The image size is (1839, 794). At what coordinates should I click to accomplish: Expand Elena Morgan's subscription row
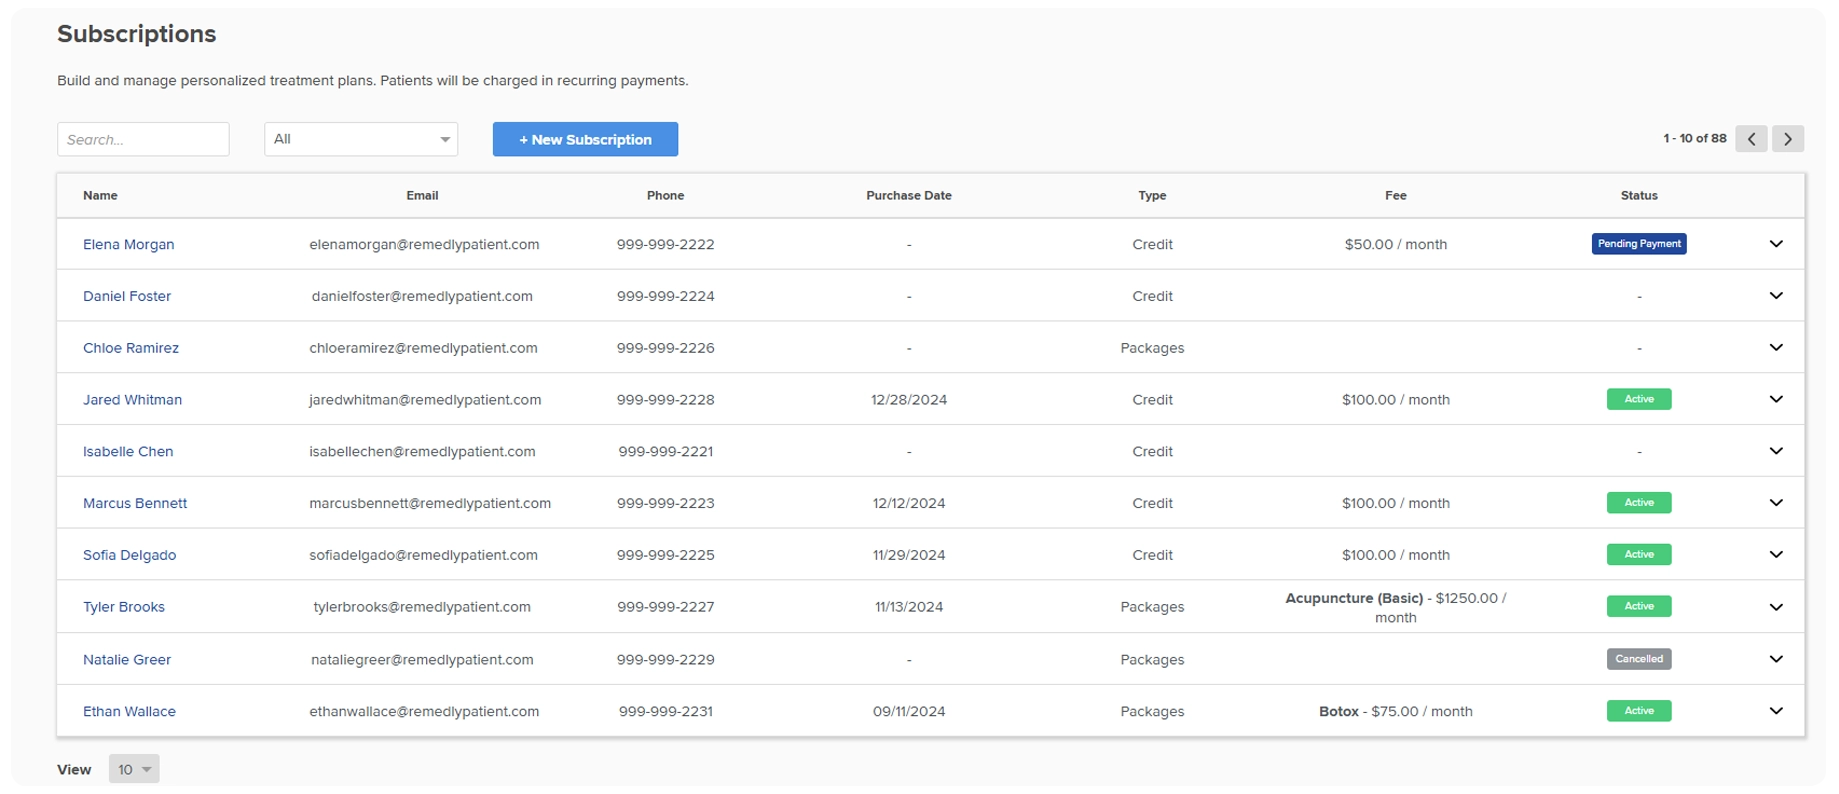[1775, 244]
